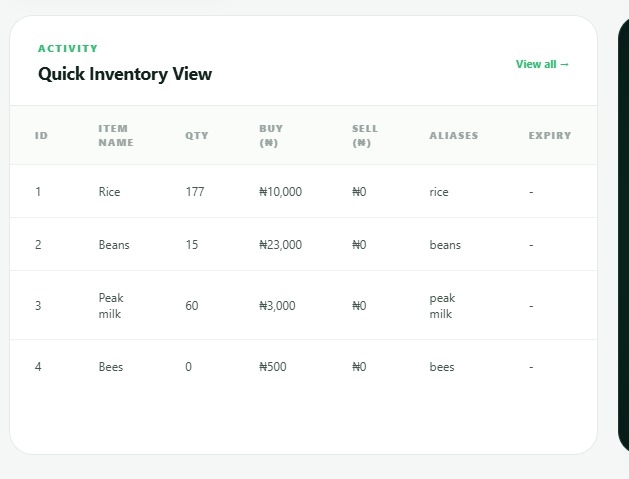Image resolution: width=629 pixels, height=479 pixels.
Task: Click the quantity 177 for Rice
Action: pos(195,192)
